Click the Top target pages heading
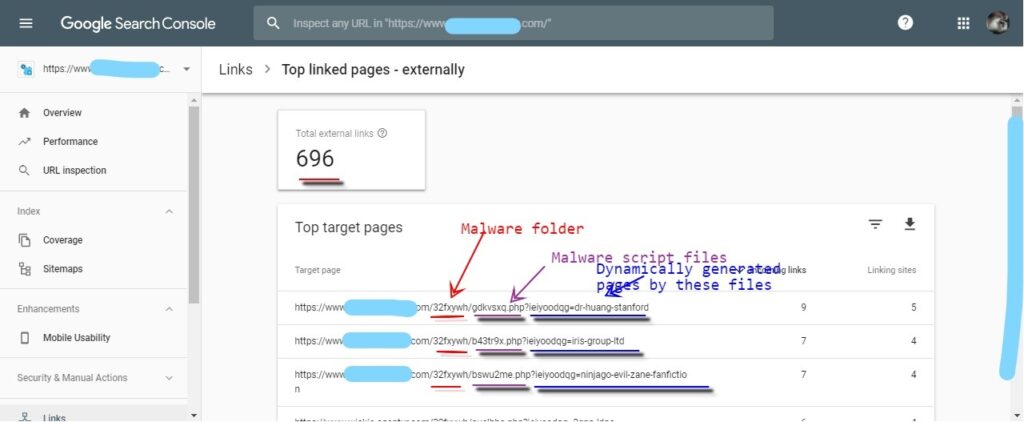This screenshot has width=1024, height=422. click(x=349, y=227)
